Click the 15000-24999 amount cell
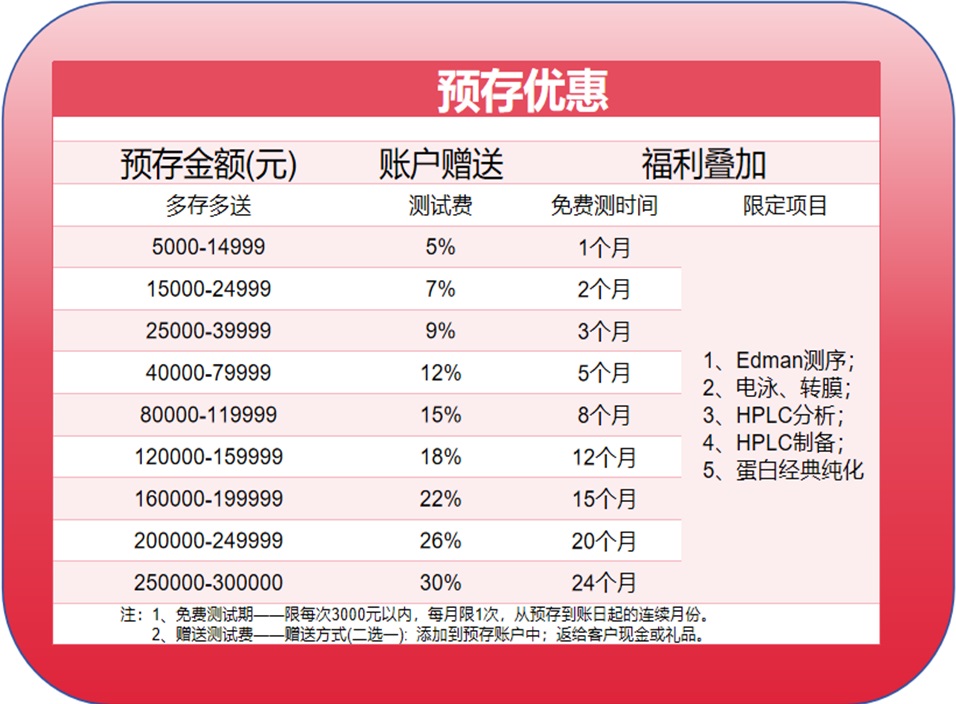Image resolution: width=956 pixels, height=704 pixels. [x=204, y=289]
